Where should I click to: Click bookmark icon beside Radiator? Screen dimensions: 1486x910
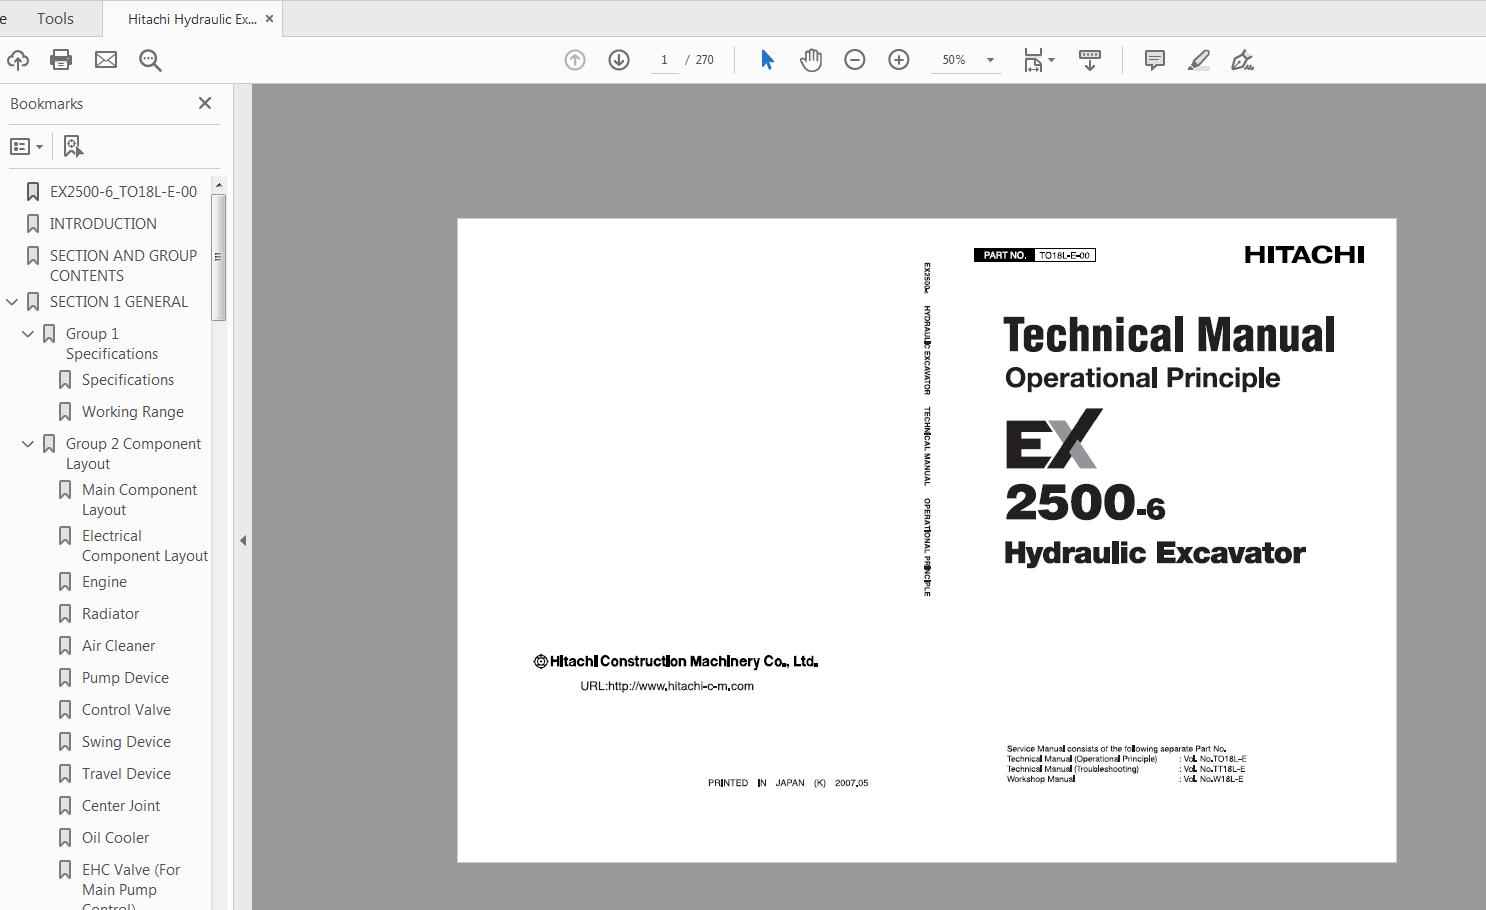point(65,613)
